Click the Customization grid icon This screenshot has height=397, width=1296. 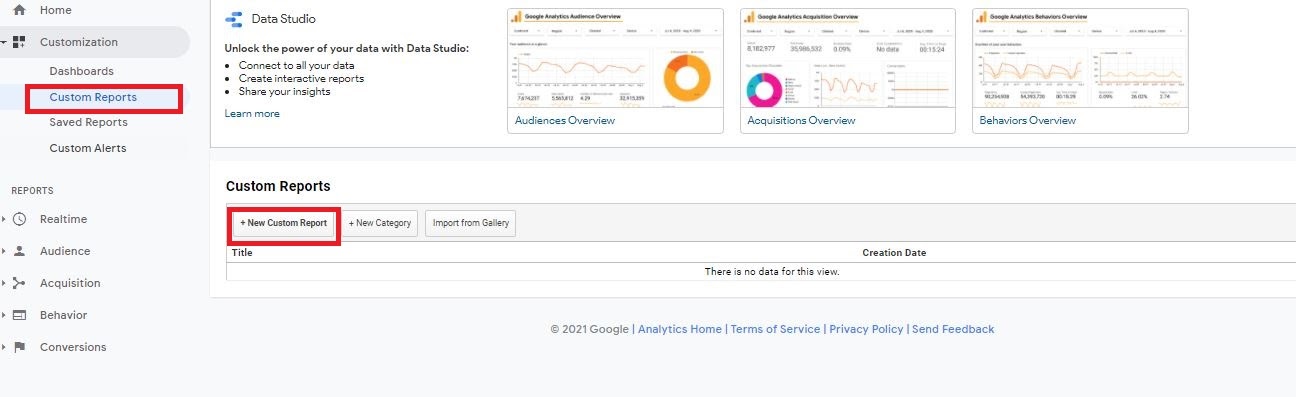(19, 42)
